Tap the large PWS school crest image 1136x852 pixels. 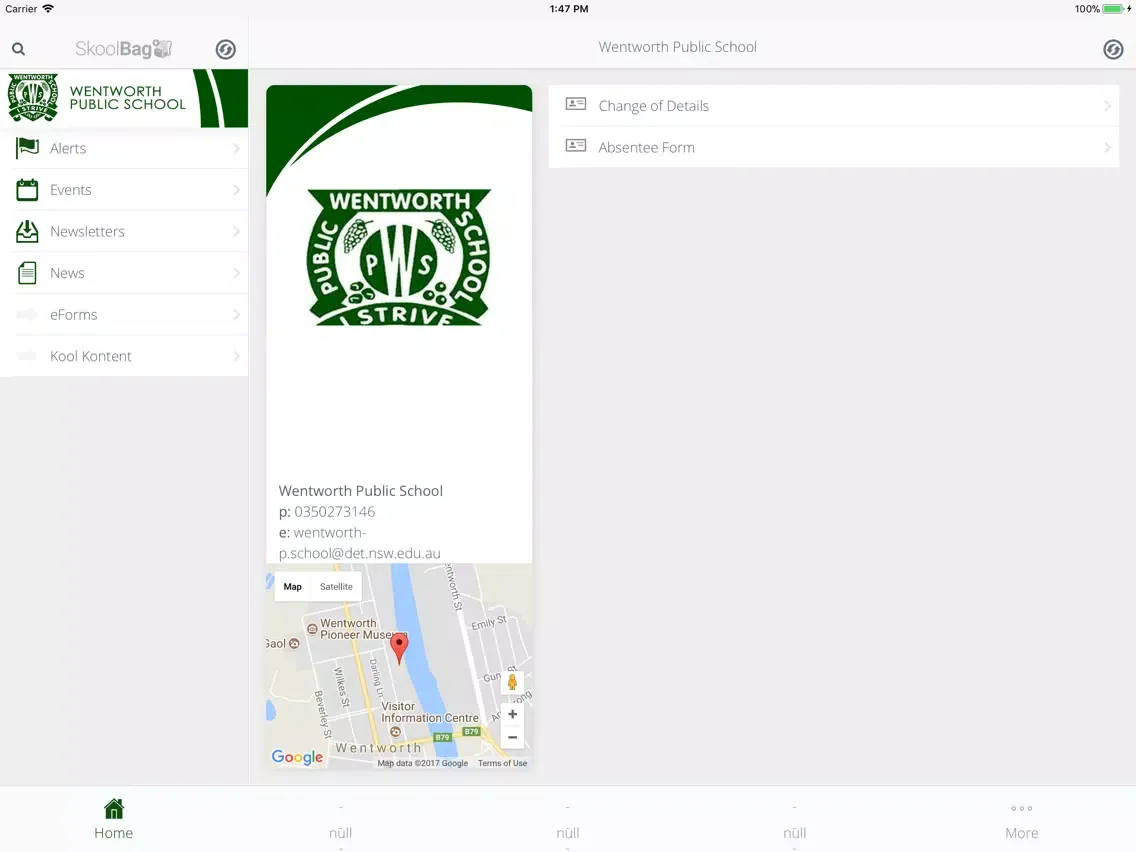pyautogui.click(x=399, y=257)
